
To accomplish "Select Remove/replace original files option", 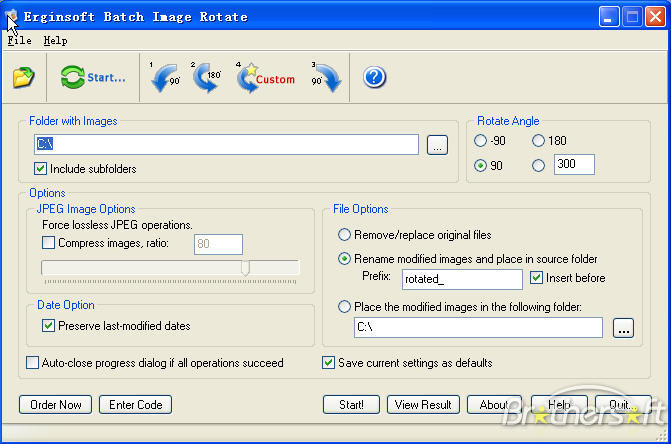I will 414,235.
